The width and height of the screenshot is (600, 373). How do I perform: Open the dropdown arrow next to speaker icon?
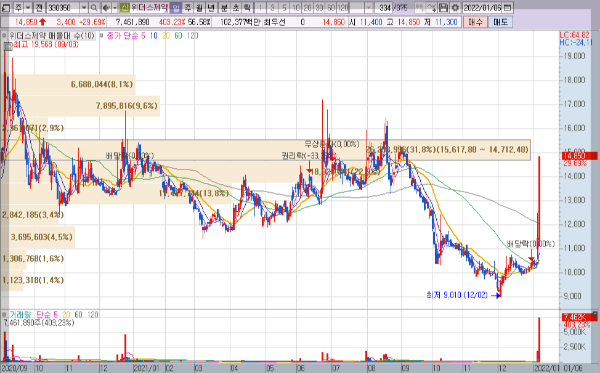(114, 7)
